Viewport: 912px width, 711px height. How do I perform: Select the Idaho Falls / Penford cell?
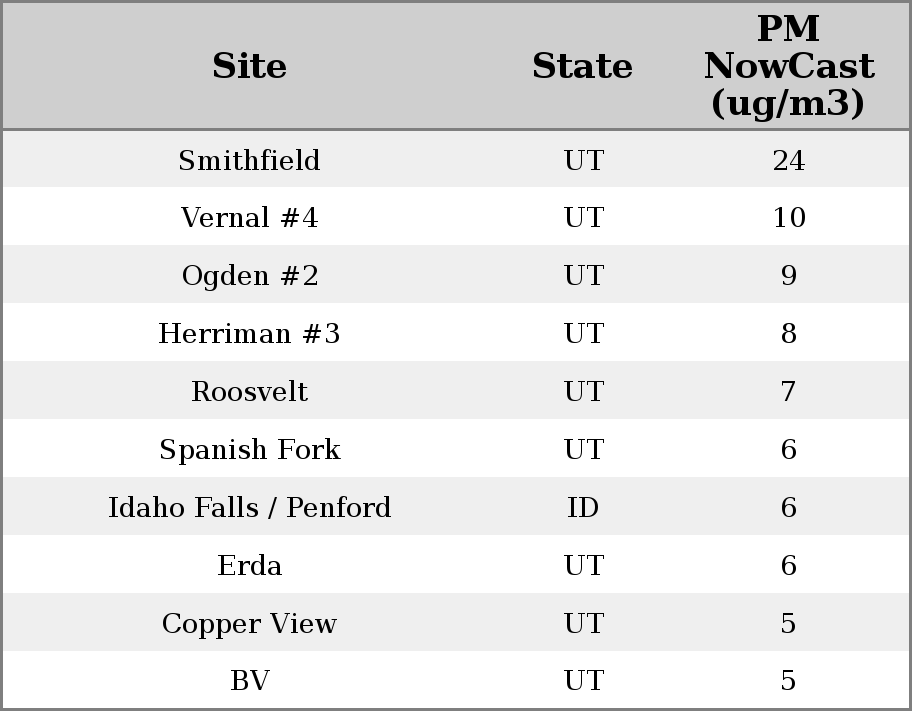pos(249,508)
